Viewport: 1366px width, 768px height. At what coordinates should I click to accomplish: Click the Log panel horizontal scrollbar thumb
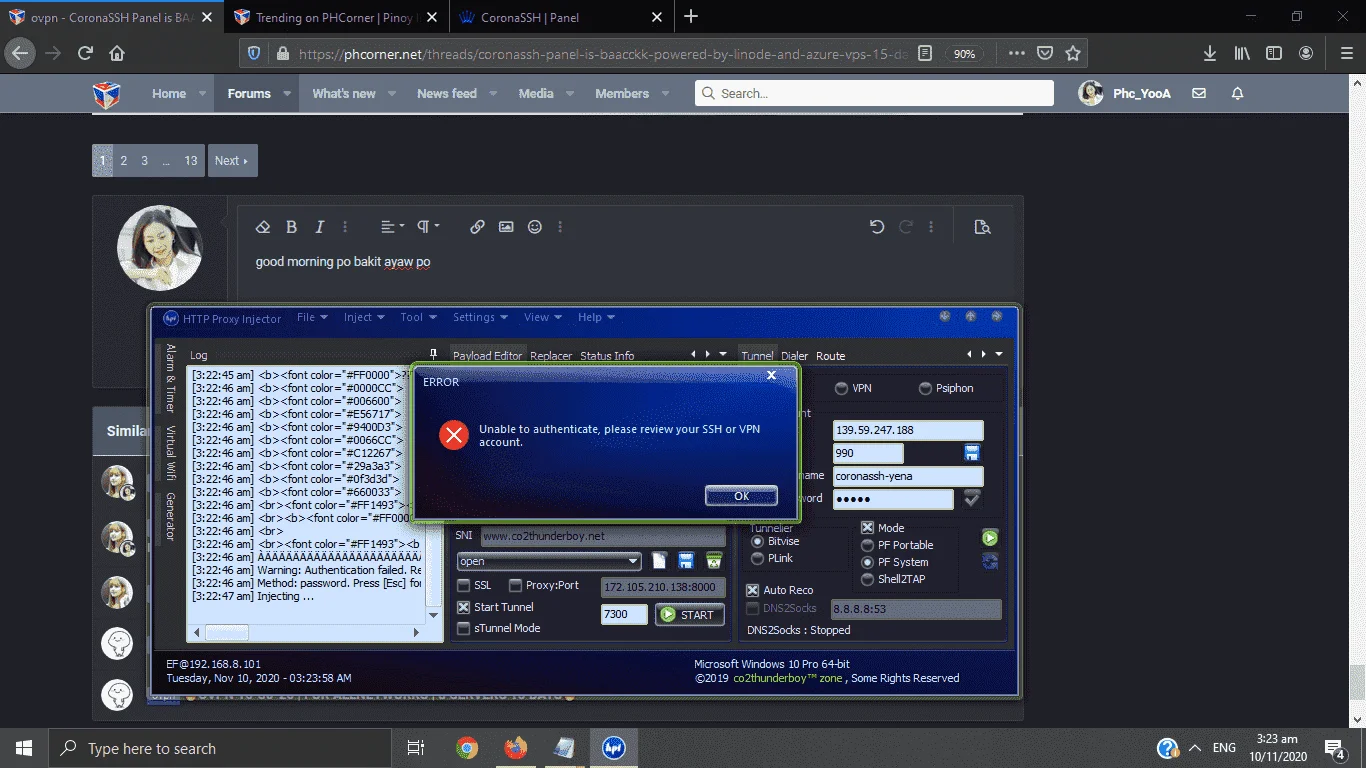coord(227,632)
